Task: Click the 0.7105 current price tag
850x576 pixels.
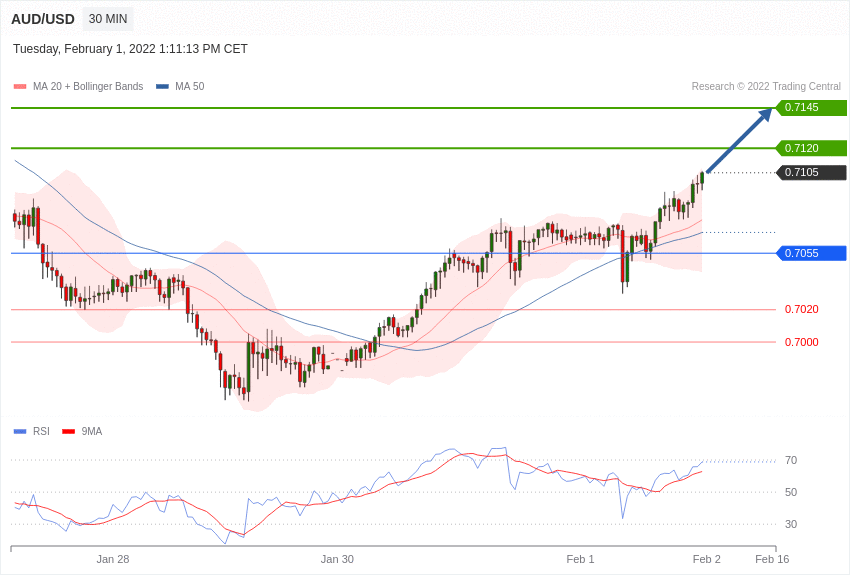Action: (x=812, y=172)
